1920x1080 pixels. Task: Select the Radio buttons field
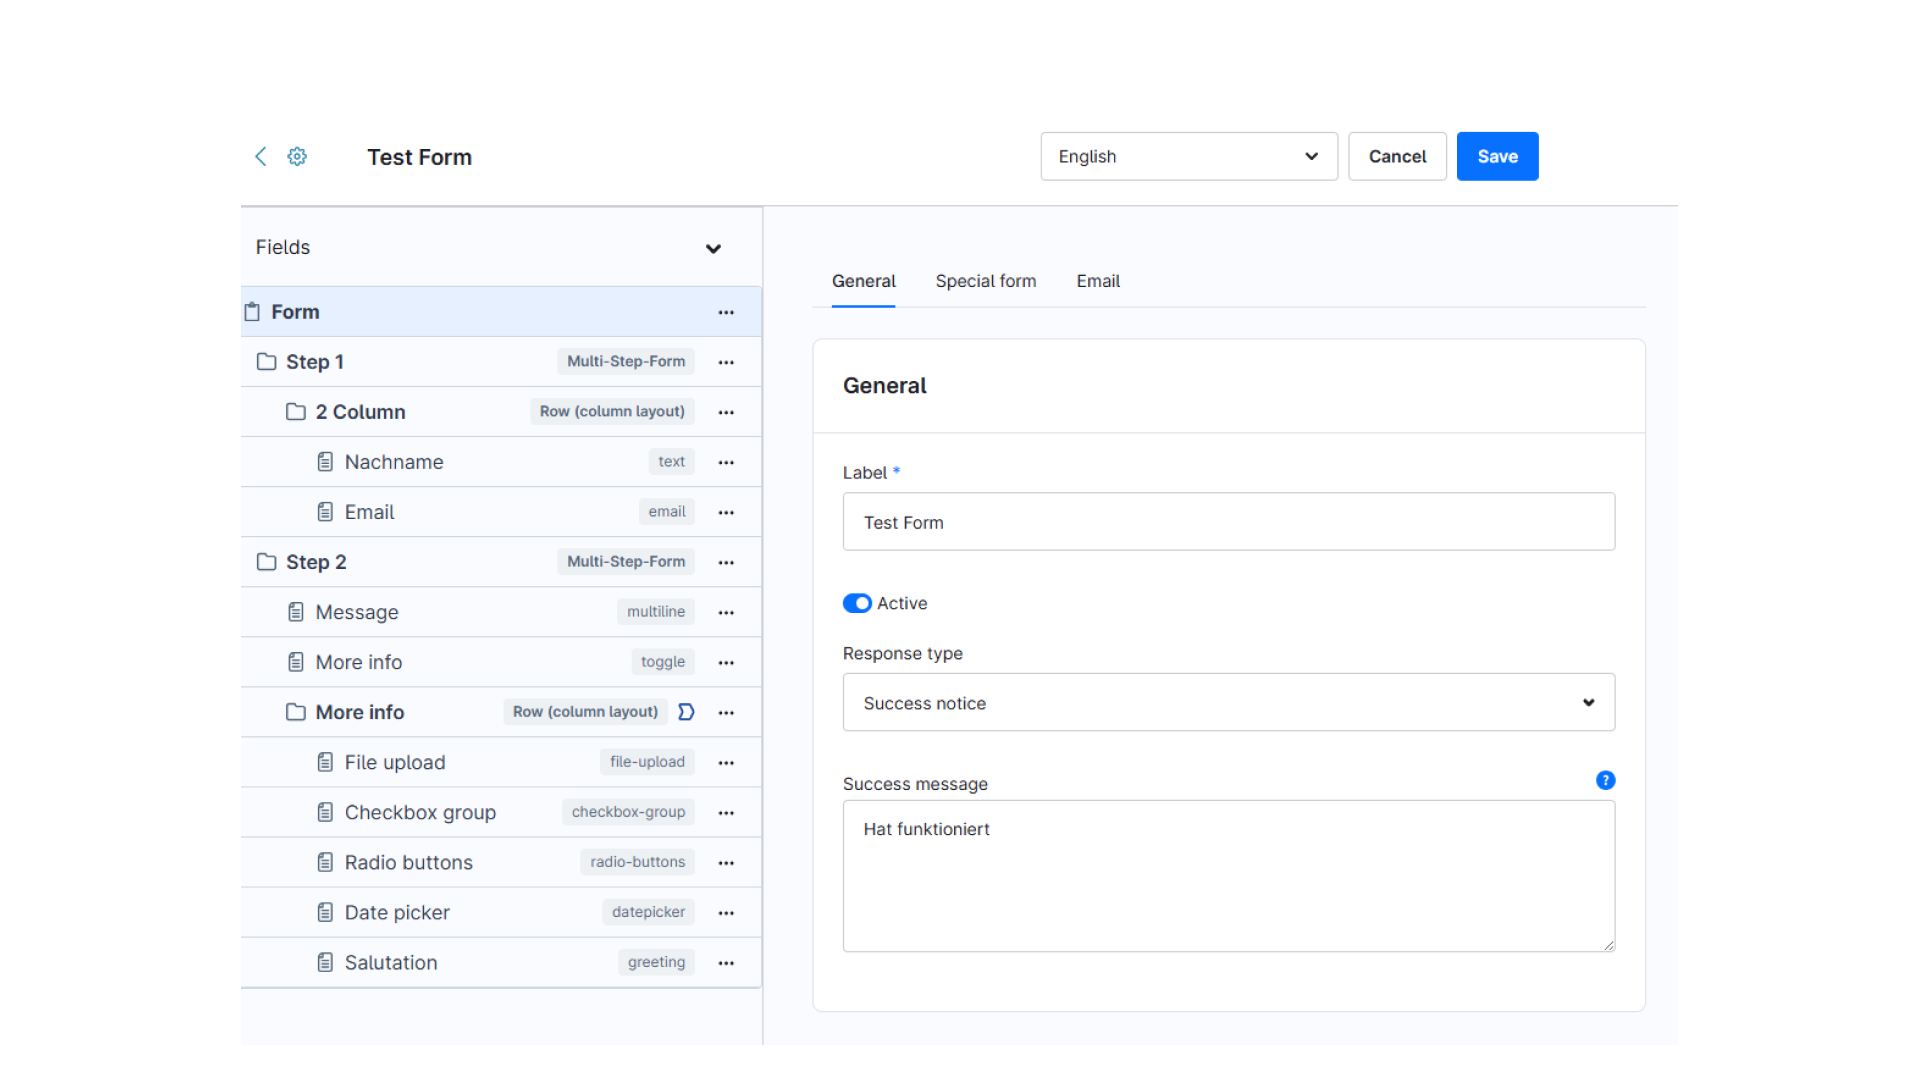click(x=501, y=862)
